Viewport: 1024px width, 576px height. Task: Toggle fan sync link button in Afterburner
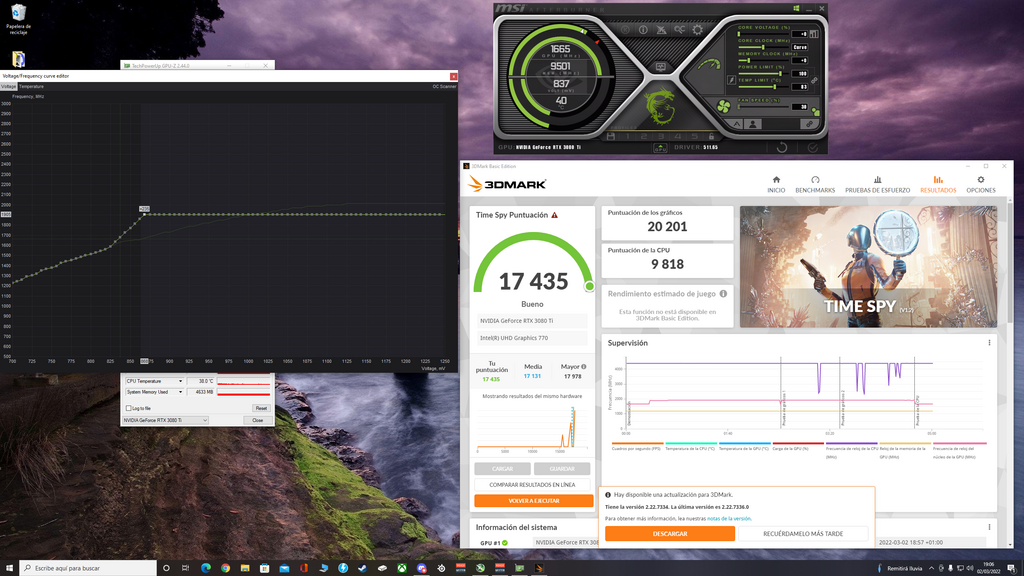click(810, 124)
